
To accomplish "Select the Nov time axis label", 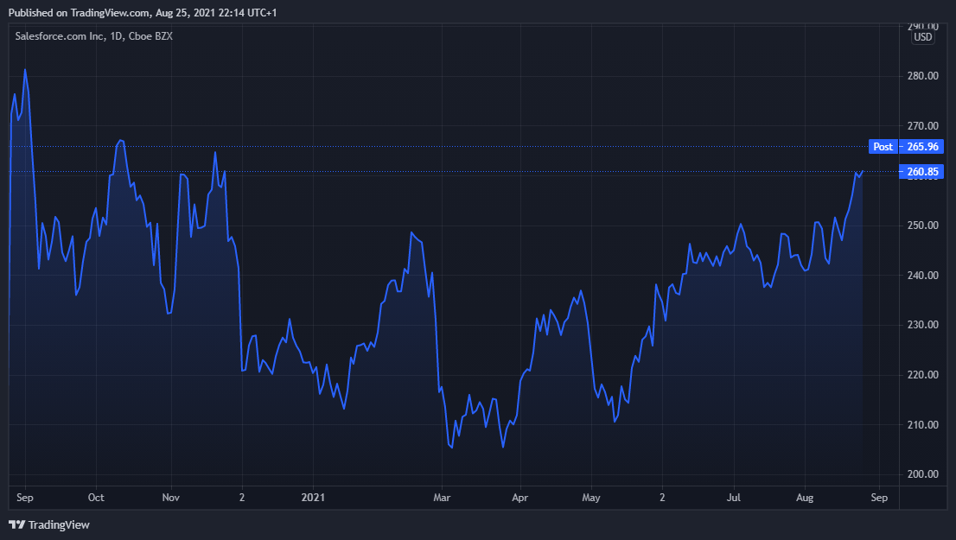I will tap(170, 496).
